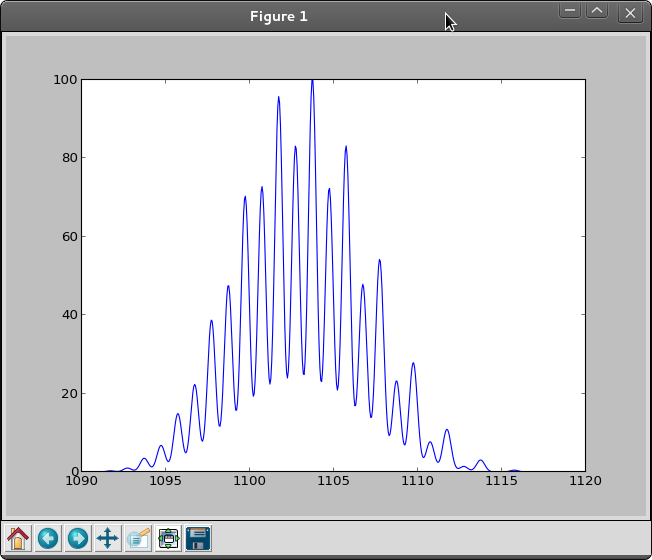
Task: Click the x-axis label 1100
Action: [x=249, y=481]
